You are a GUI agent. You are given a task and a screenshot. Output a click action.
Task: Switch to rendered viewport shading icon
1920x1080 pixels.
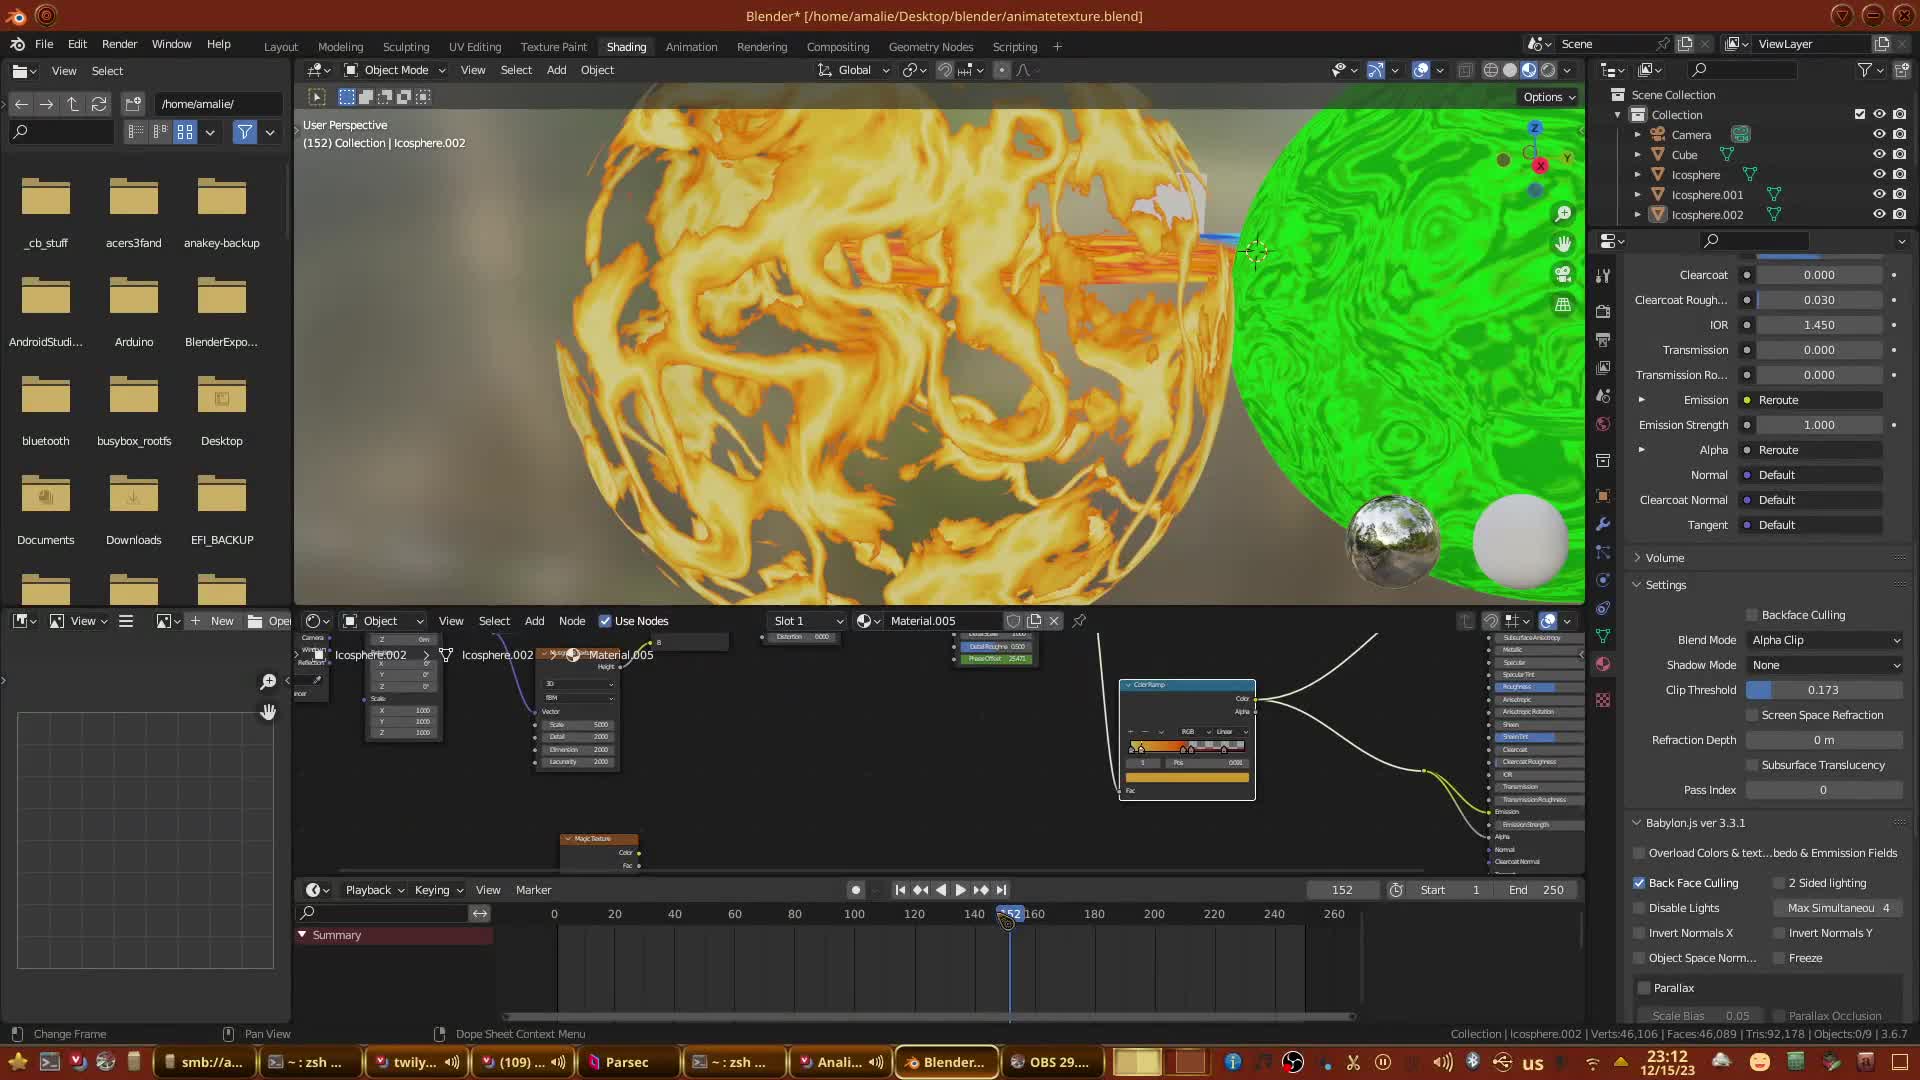(x=1548, y=70)
